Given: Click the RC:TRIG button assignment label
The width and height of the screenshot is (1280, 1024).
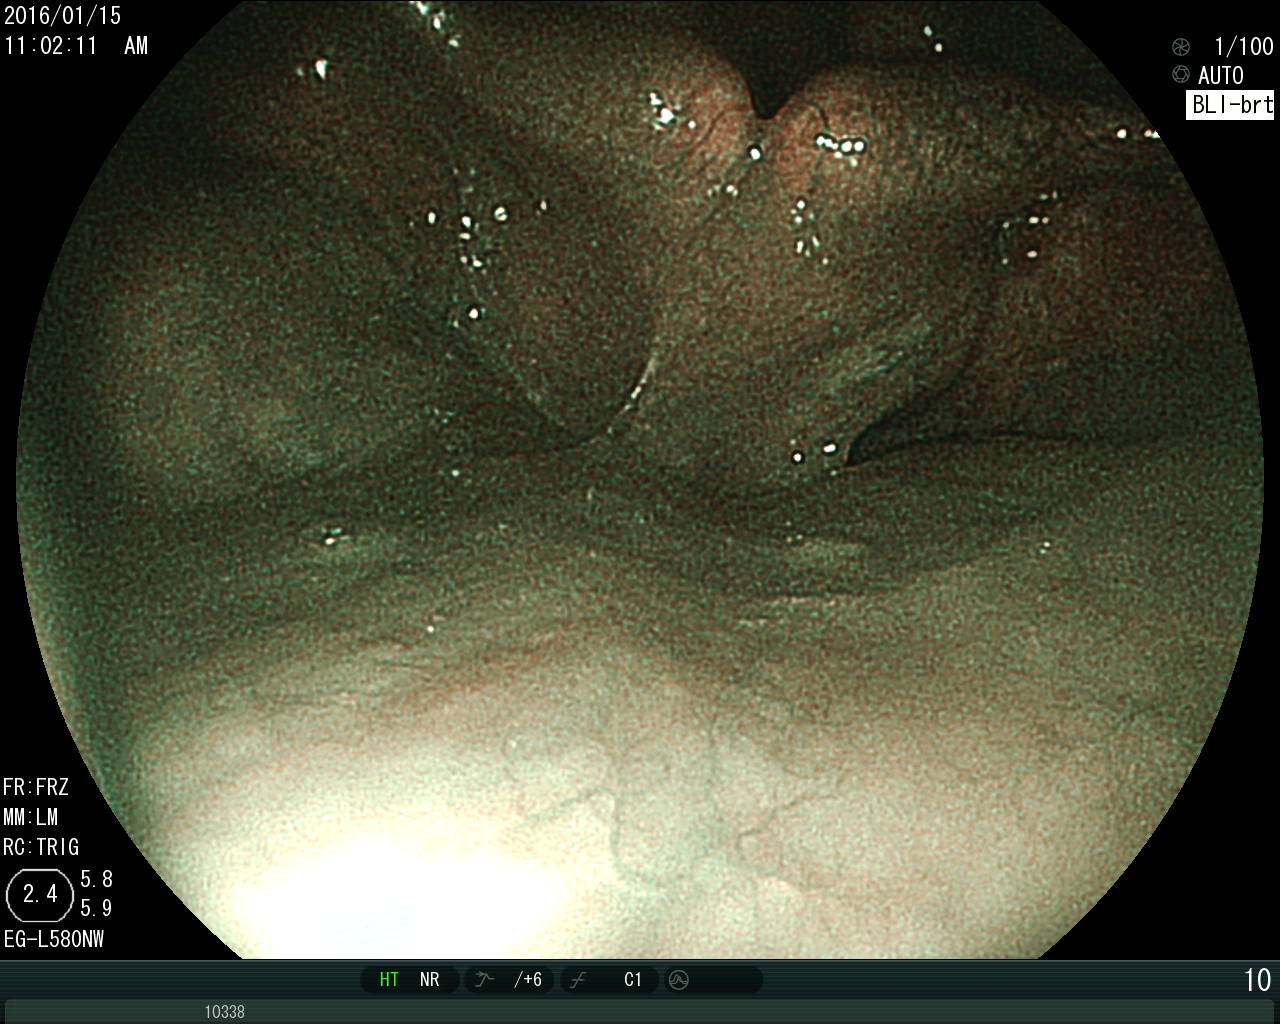Looking at the screenshot, I should point(41,847).
